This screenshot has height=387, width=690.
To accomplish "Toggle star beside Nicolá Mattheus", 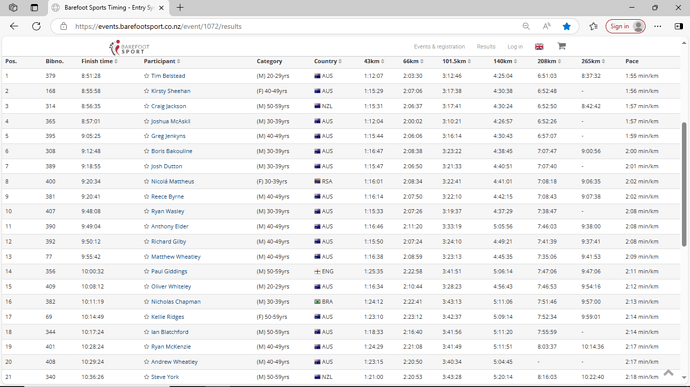I will pos(147,181).
